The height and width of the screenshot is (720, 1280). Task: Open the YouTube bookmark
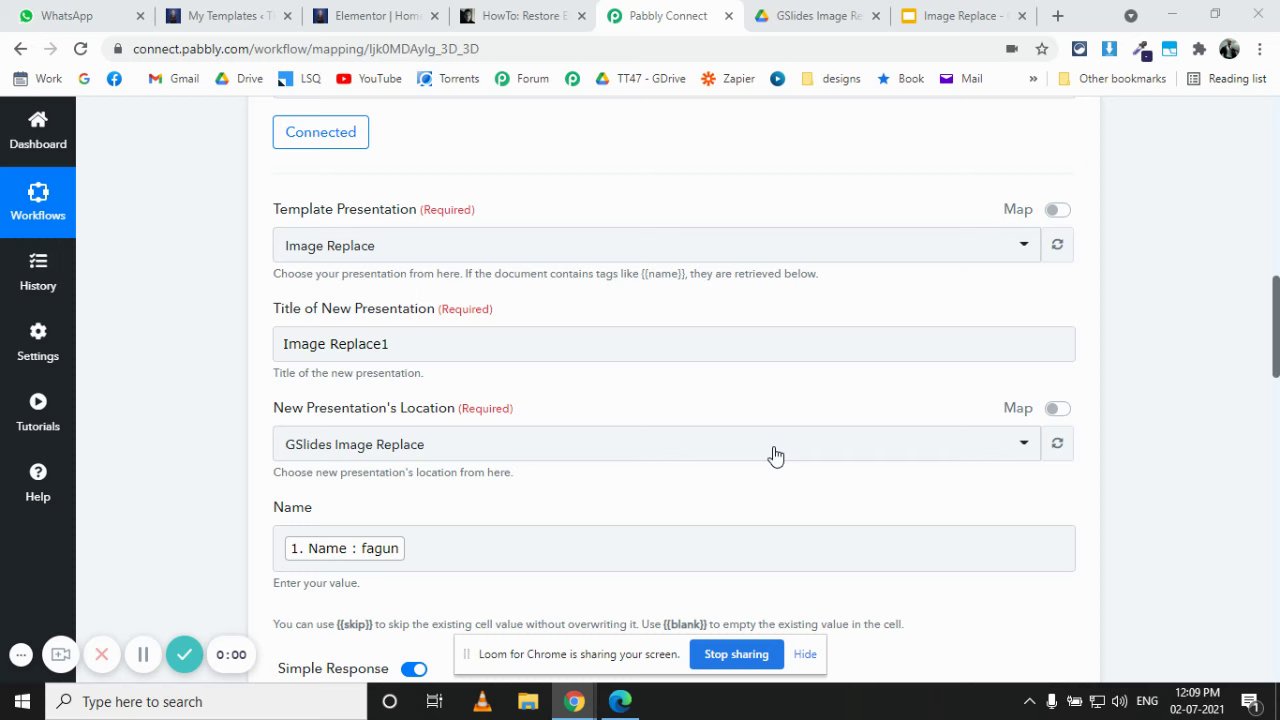pyautogui.click(x=369, y=79)
